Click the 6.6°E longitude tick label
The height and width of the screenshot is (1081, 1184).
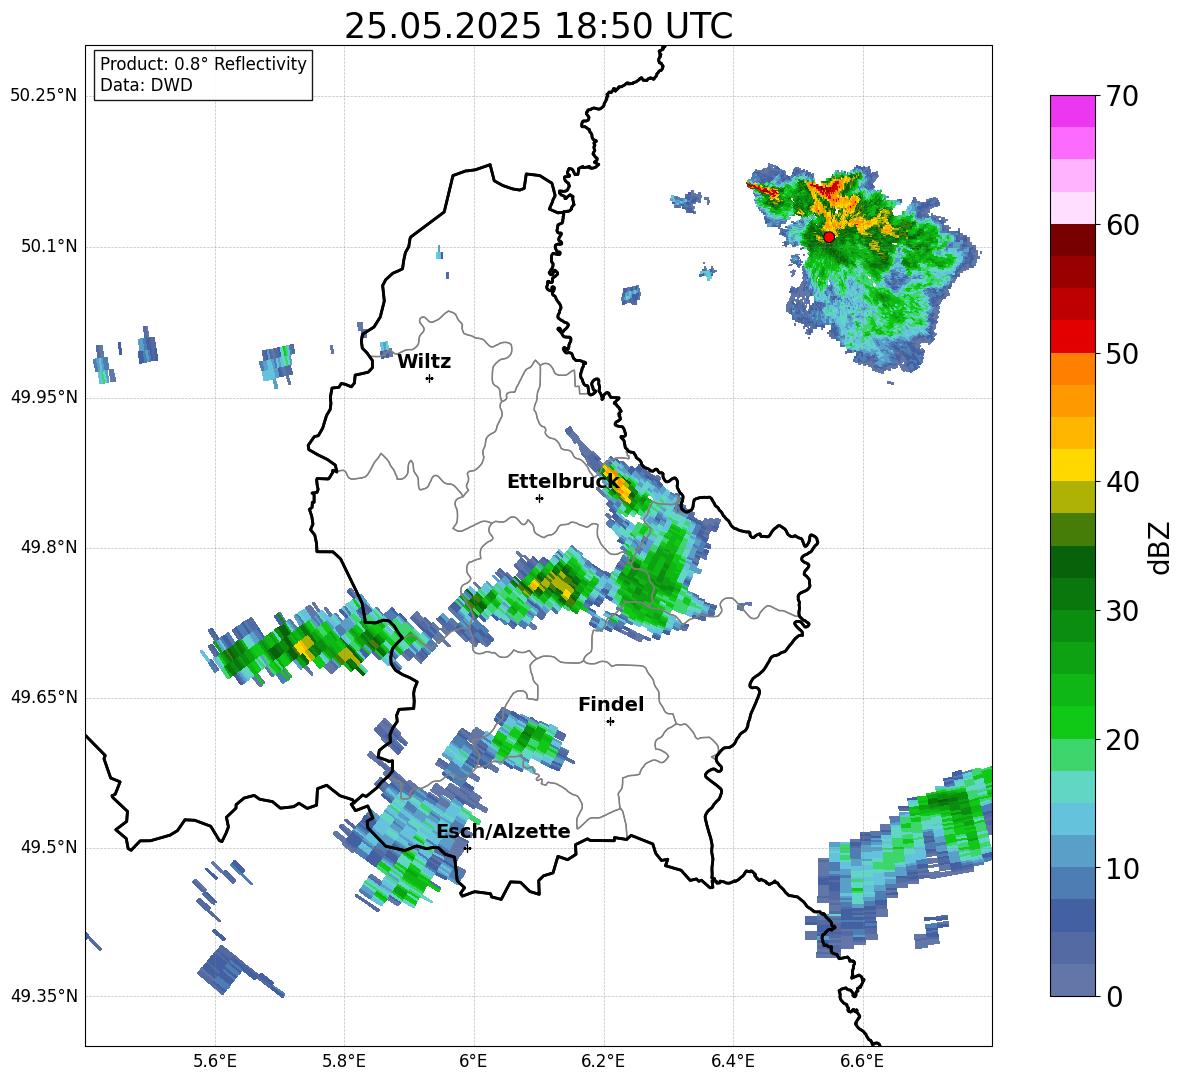point(862,1061)
